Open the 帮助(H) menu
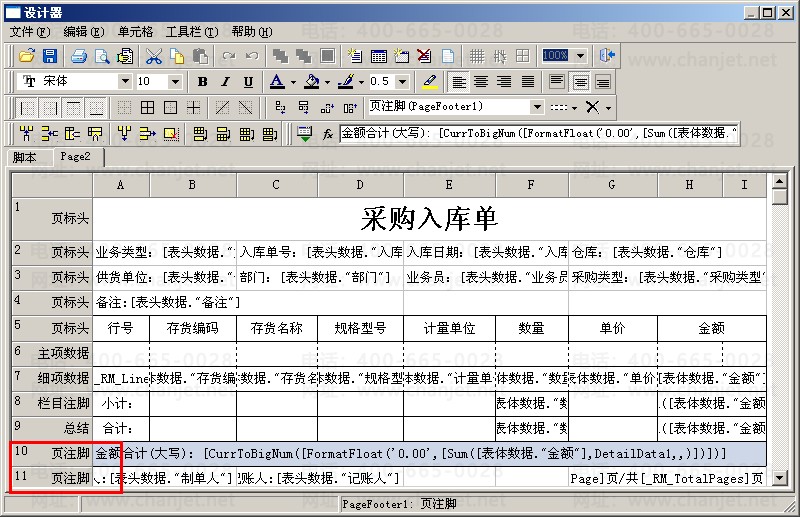 point(252,32)
